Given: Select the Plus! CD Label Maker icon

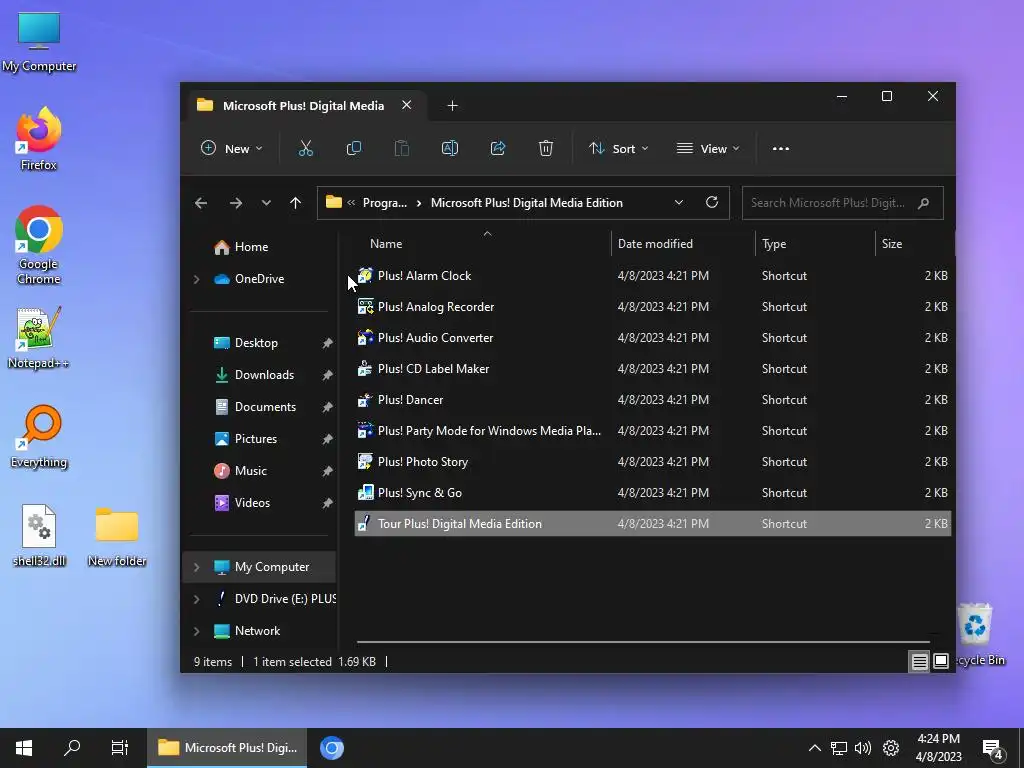Looking at the screenshot, I should (365, 368).
